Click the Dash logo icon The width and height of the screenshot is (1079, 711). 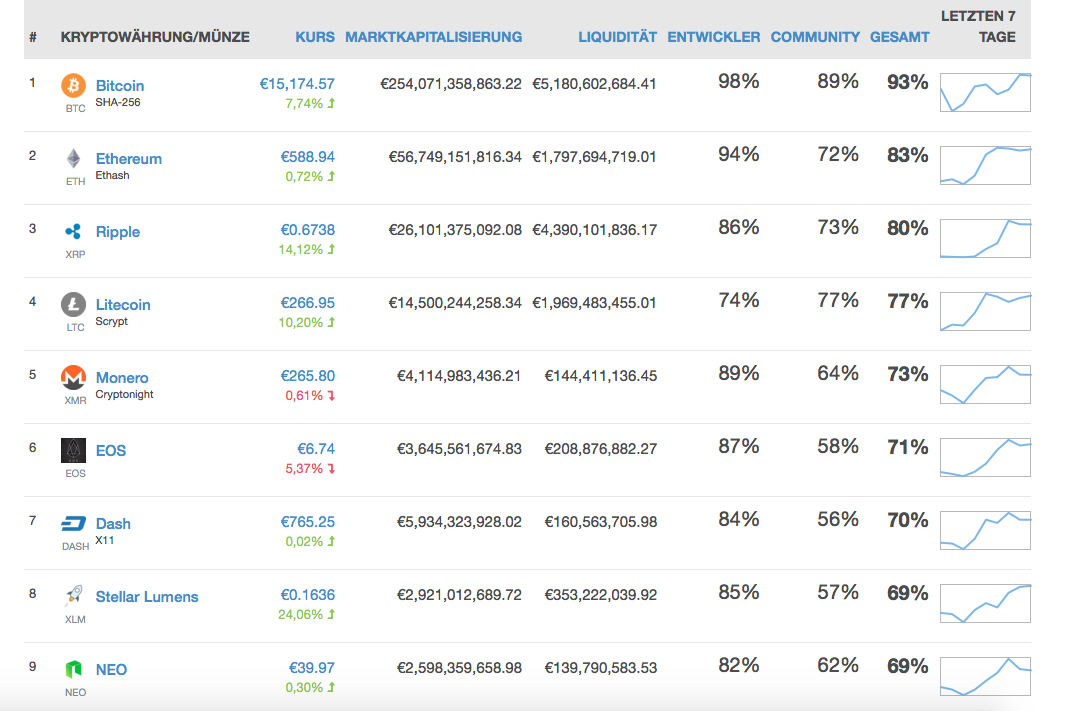(74, 524)
